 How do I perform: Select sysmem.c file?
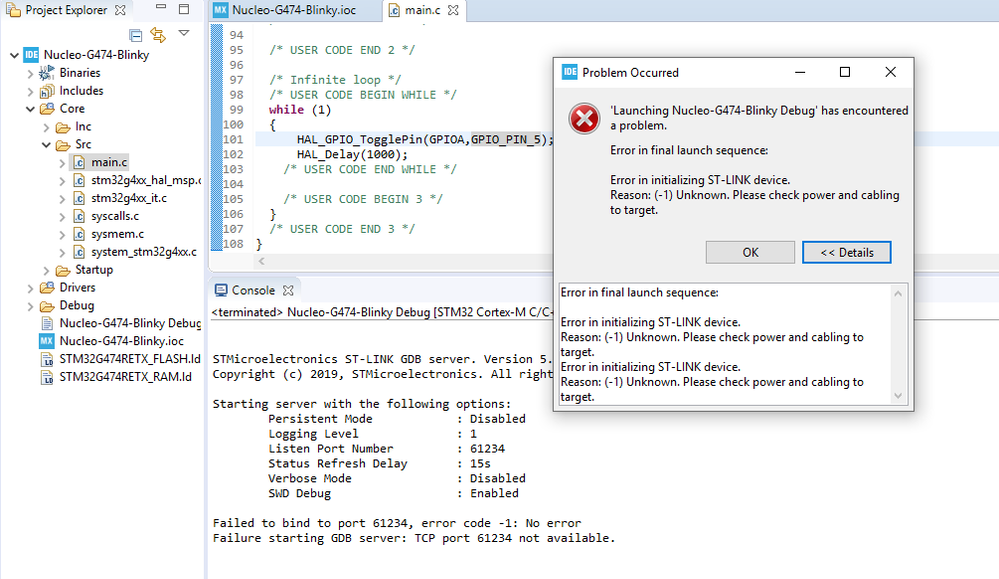click(x=117, y=234)
